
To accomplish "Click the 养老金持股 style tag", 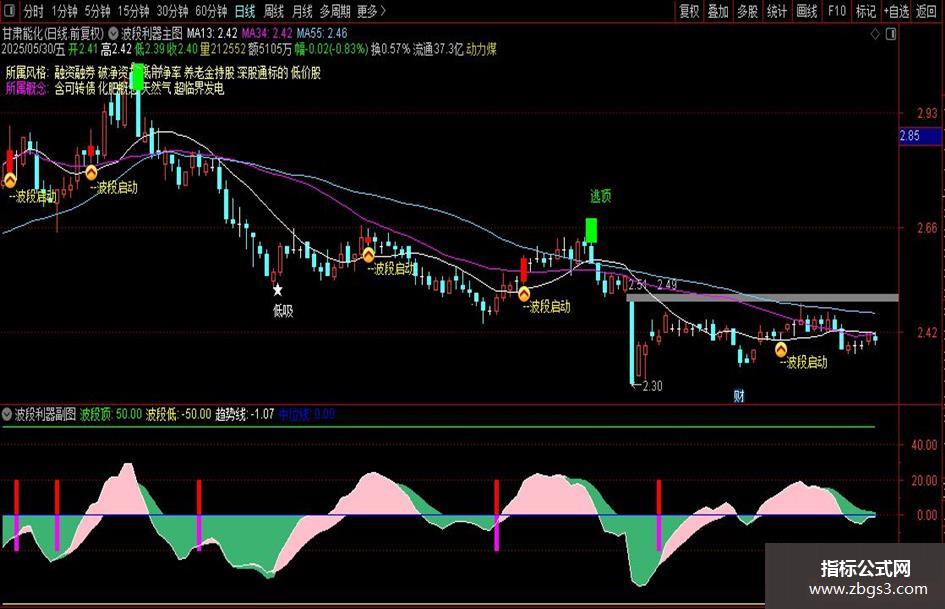I will 209,73.
